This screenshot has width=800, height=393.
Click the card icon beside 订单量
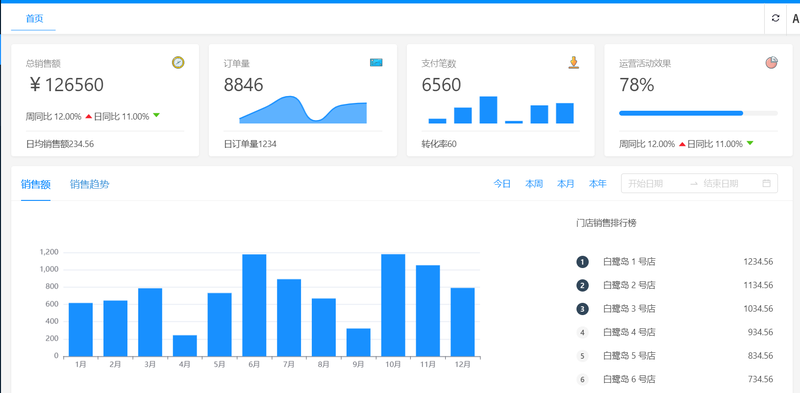[x=376, y=62]
